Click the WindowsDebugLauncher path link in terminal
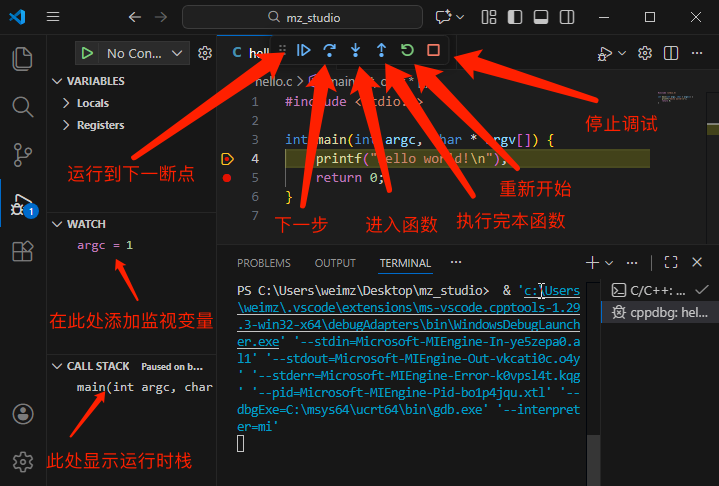 [409, 316]
